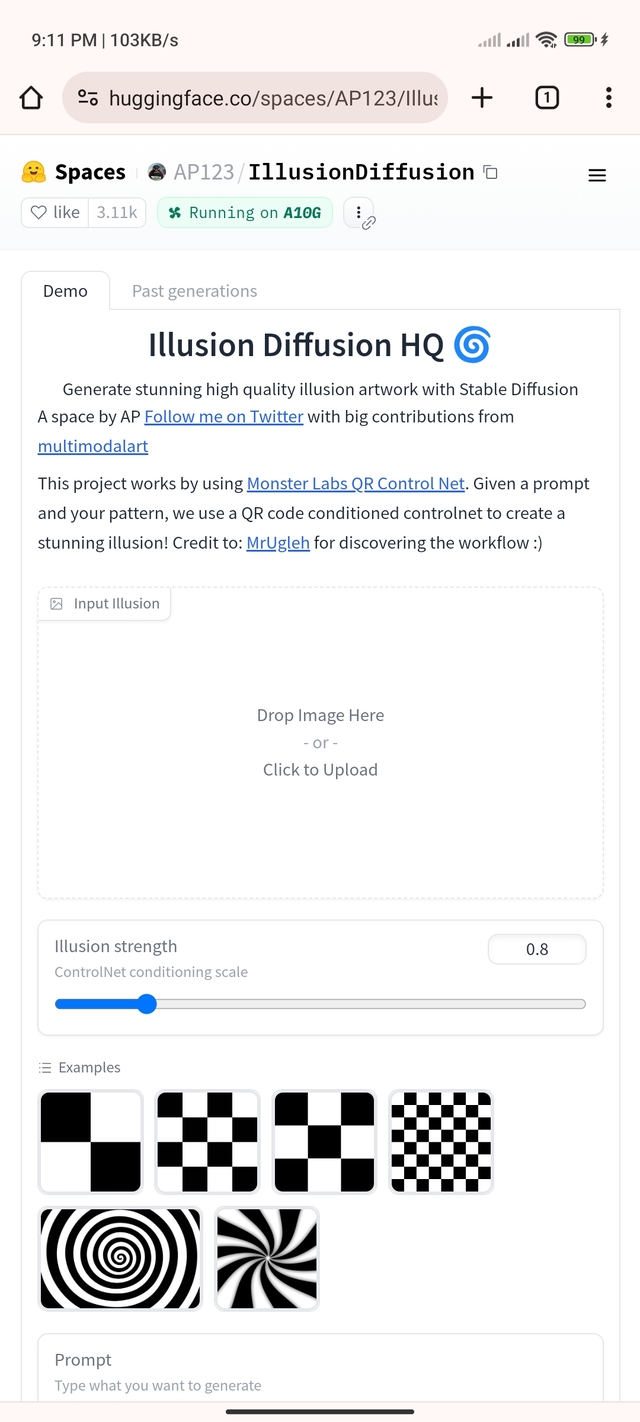Screen dimensions: 640x1422
Task: Copy the IllusionDiffusion space name icon
Action: (491, 172)
